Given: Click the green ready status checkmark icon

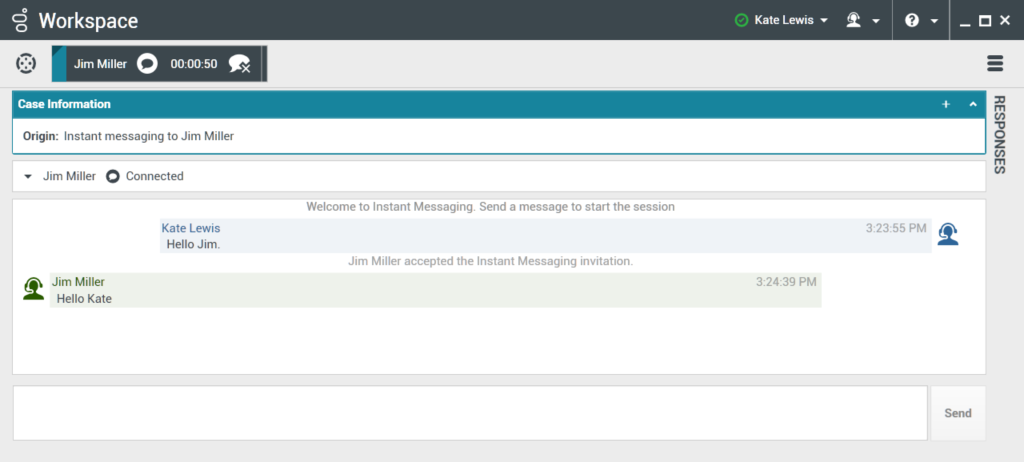Looking at the screenshot, I should [741, 20].
